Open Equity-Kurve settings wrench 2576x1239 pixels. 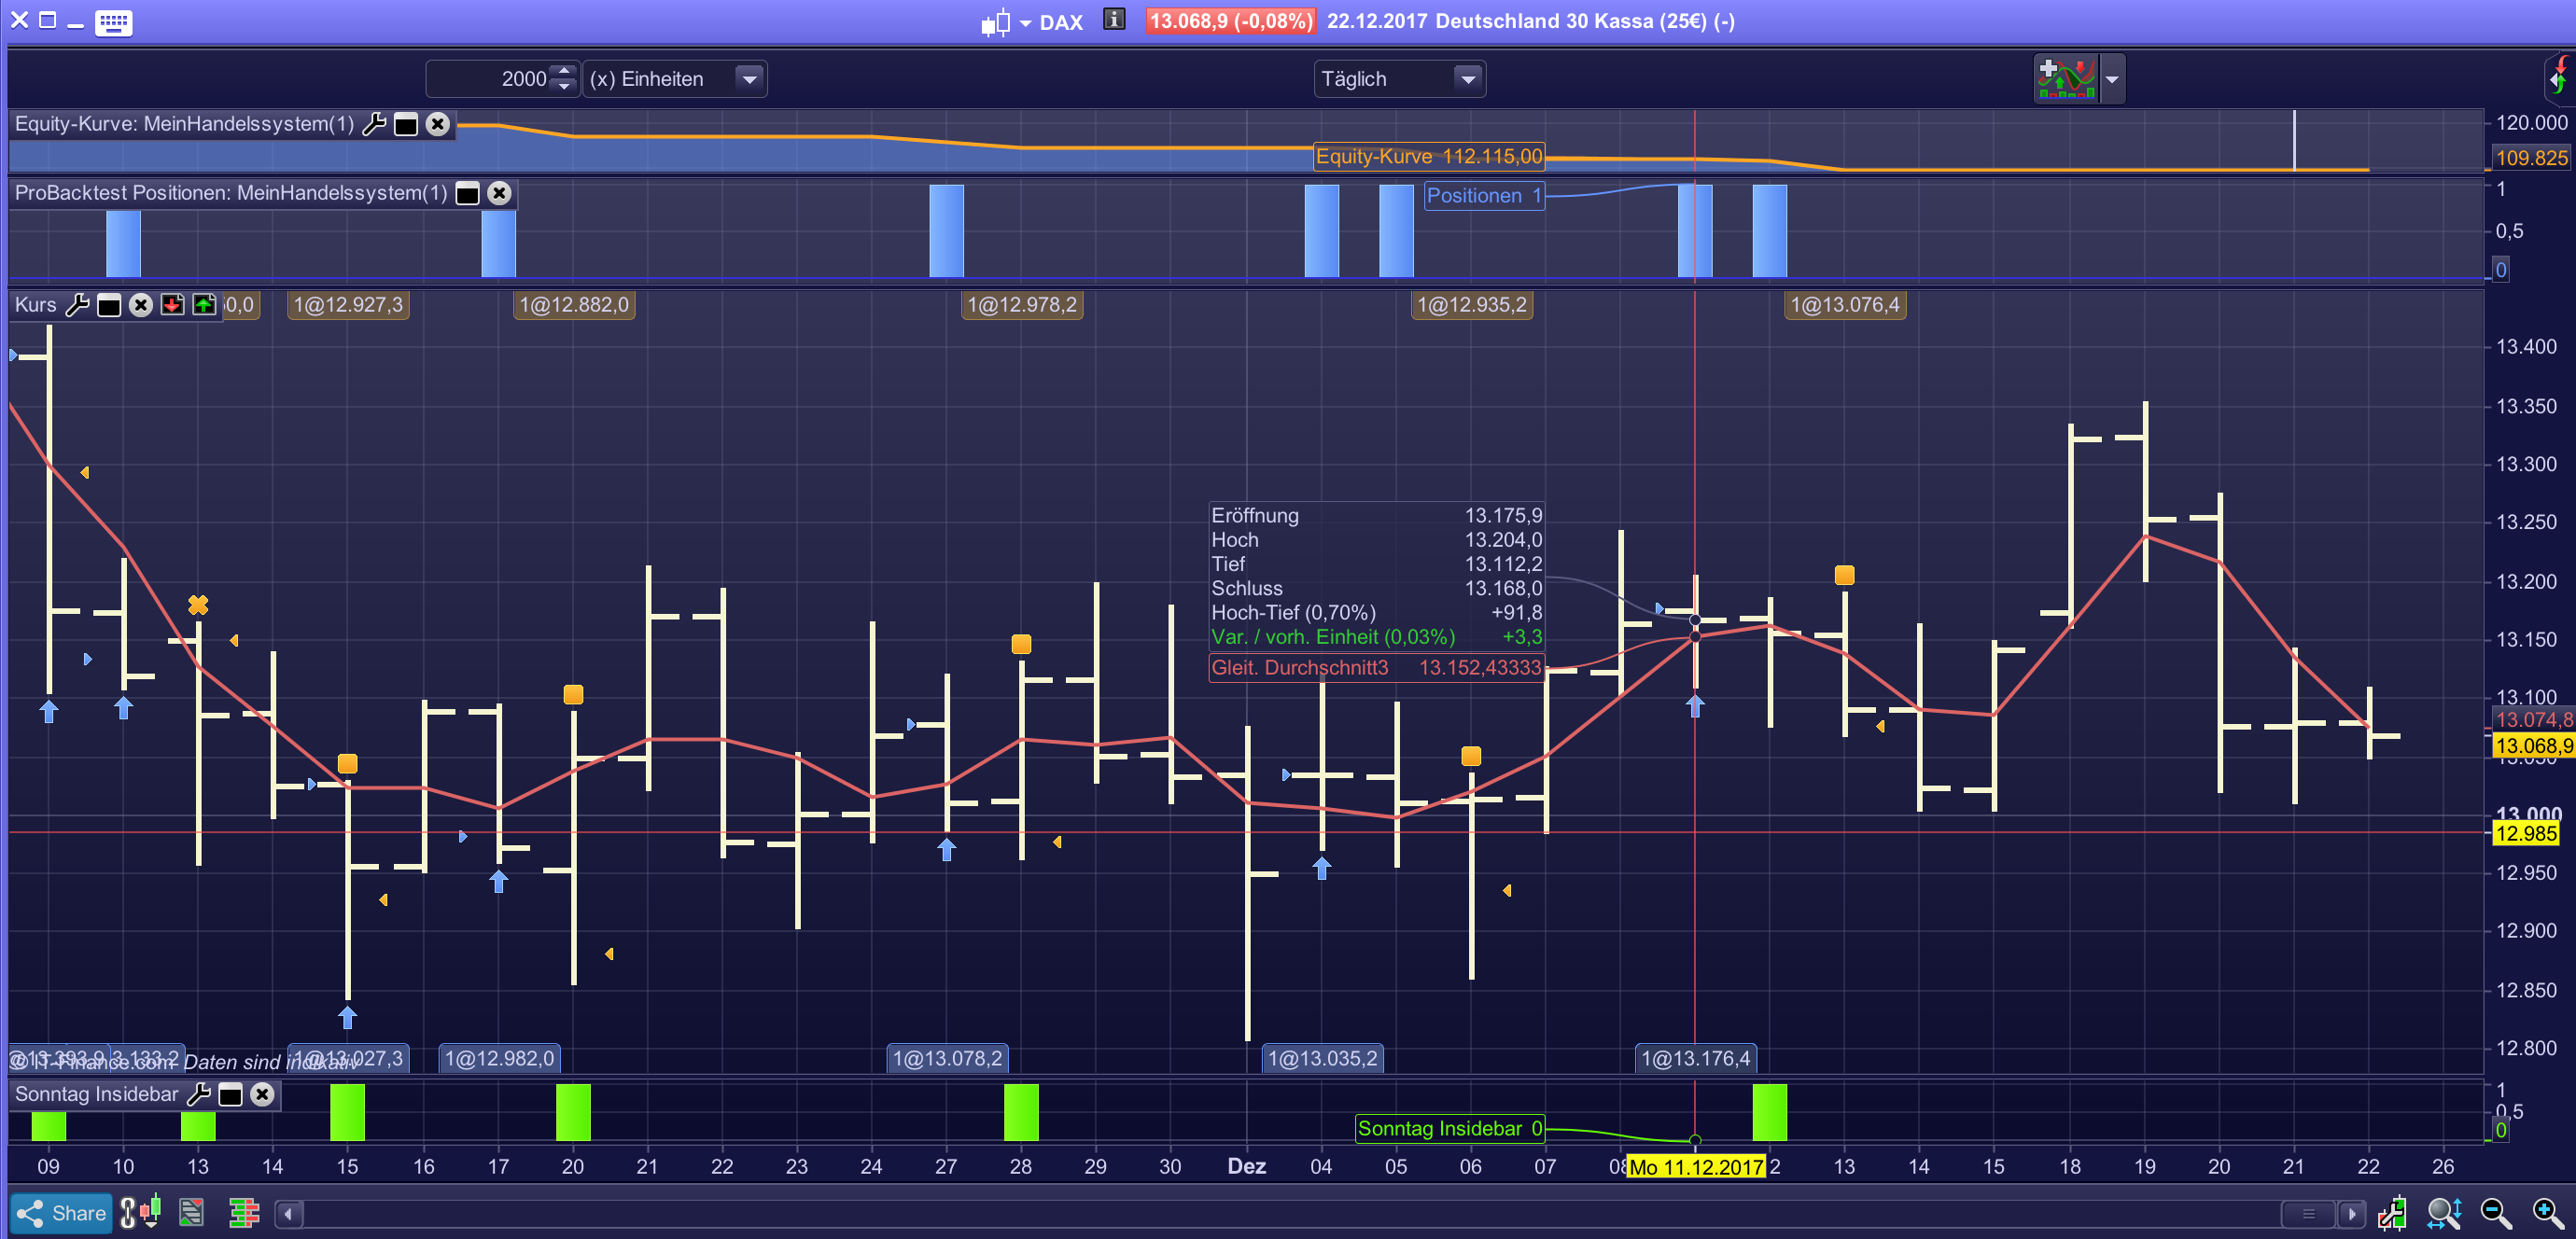[374, 124]
